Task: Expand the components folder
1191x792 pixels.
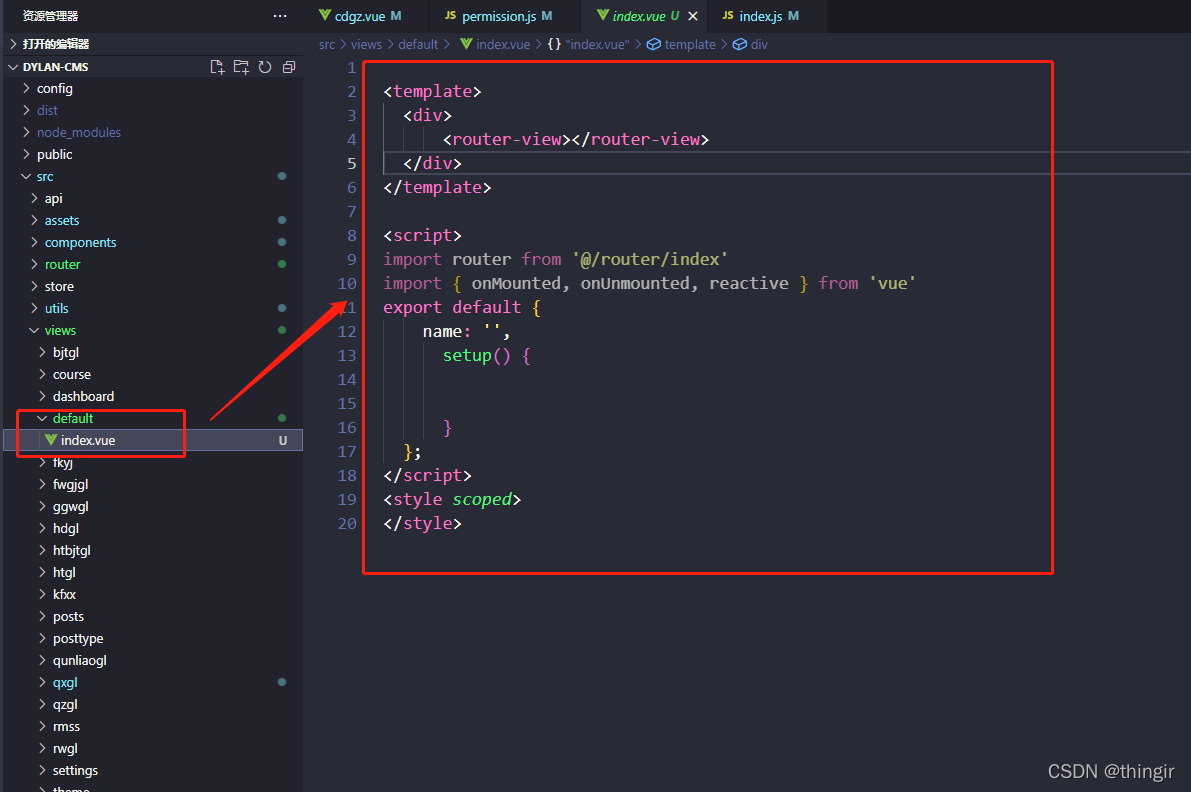Action: tap(153, 242)
